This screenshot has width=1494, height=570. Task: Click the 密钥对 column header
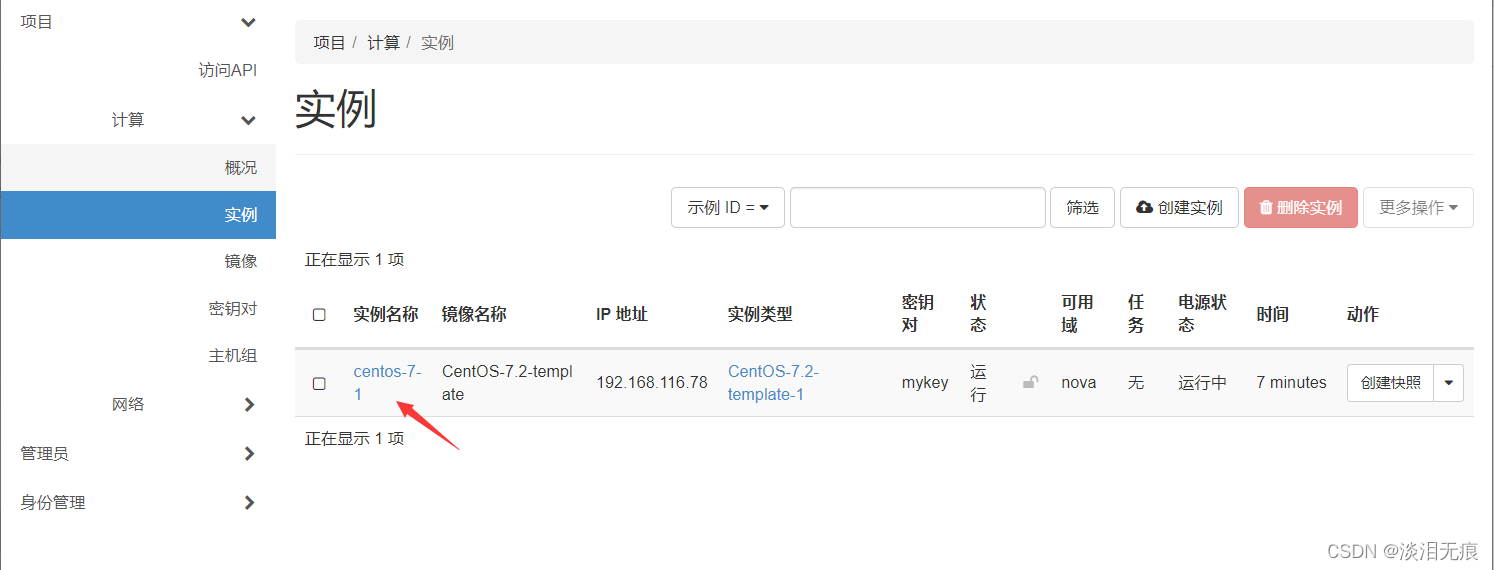pyautogui.click(x=917, y=314)
